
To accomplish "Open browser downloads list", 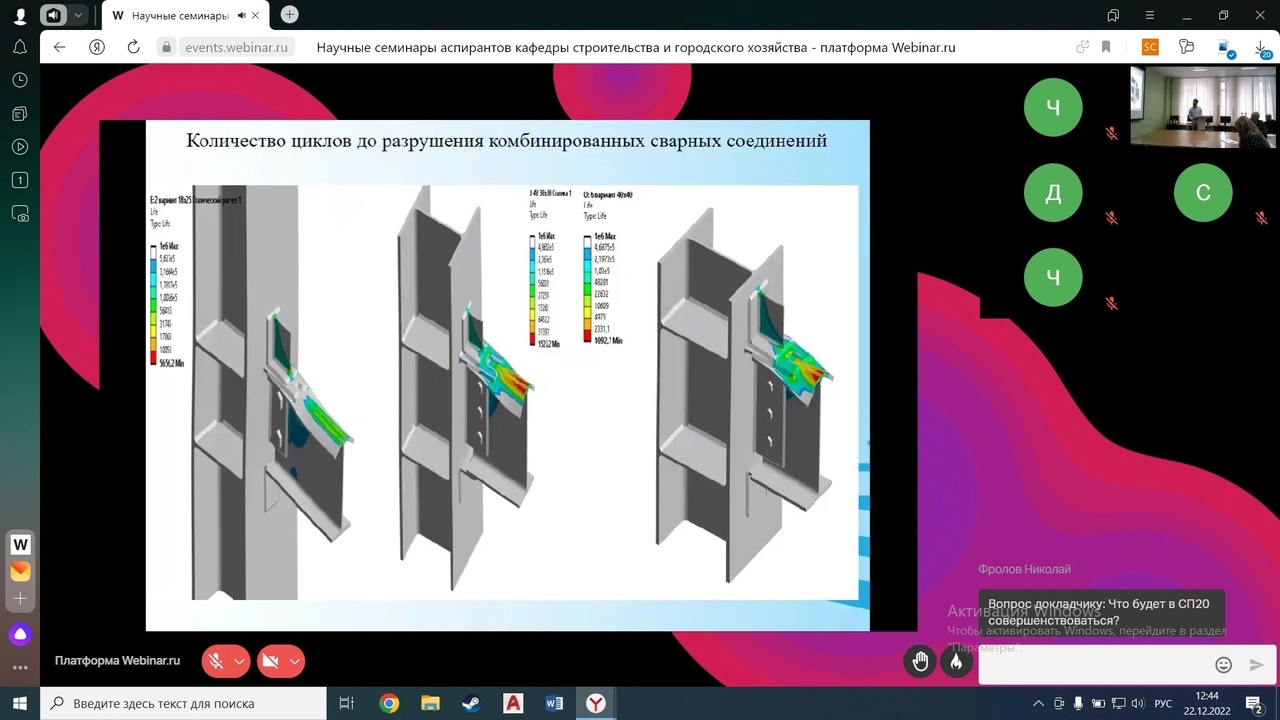I will [x=1261, y=48].
